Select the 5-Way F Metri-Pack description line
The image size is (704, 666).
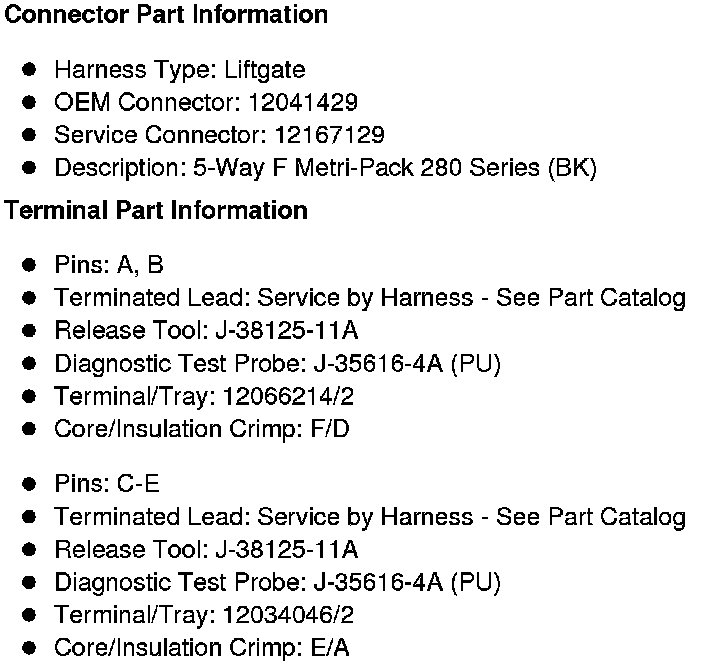coord(325,168)
